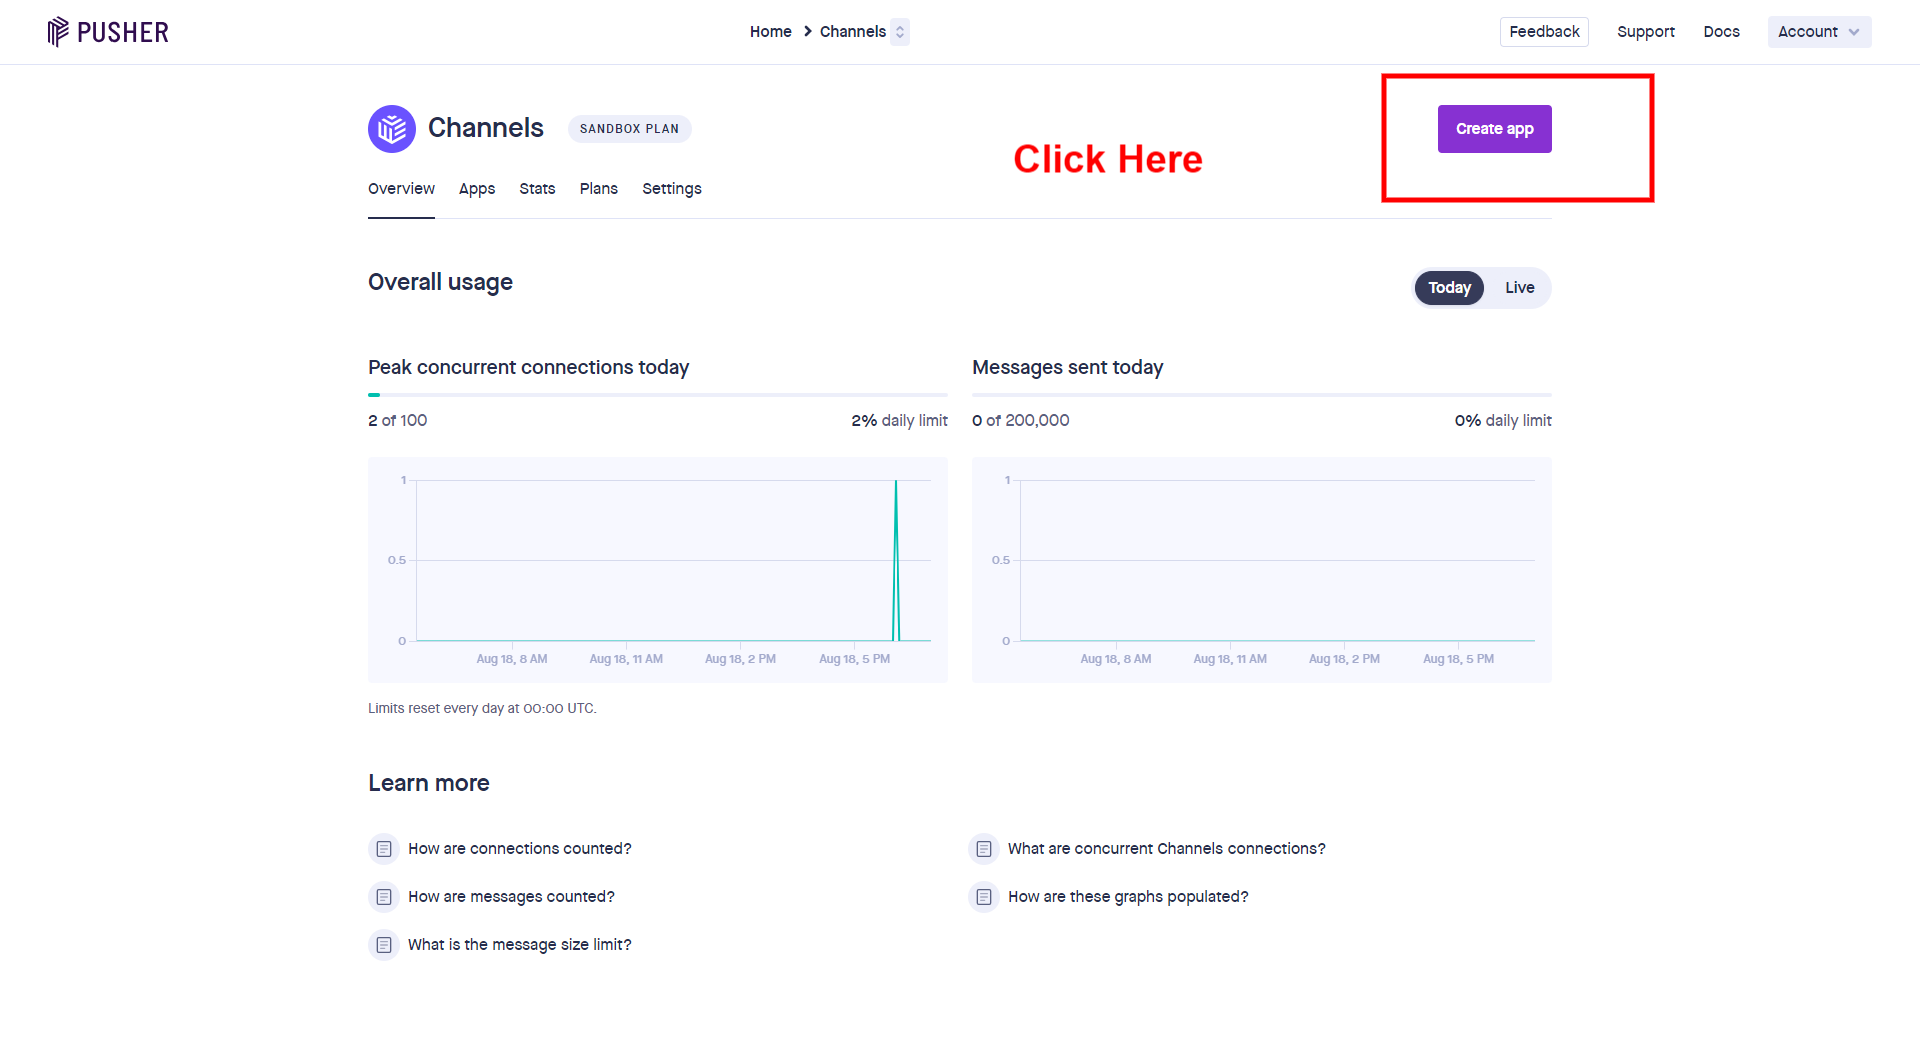Click the 'Overall usage' heading
Viewport: 1920px width, 1043px height.
(x=440, y=283)
